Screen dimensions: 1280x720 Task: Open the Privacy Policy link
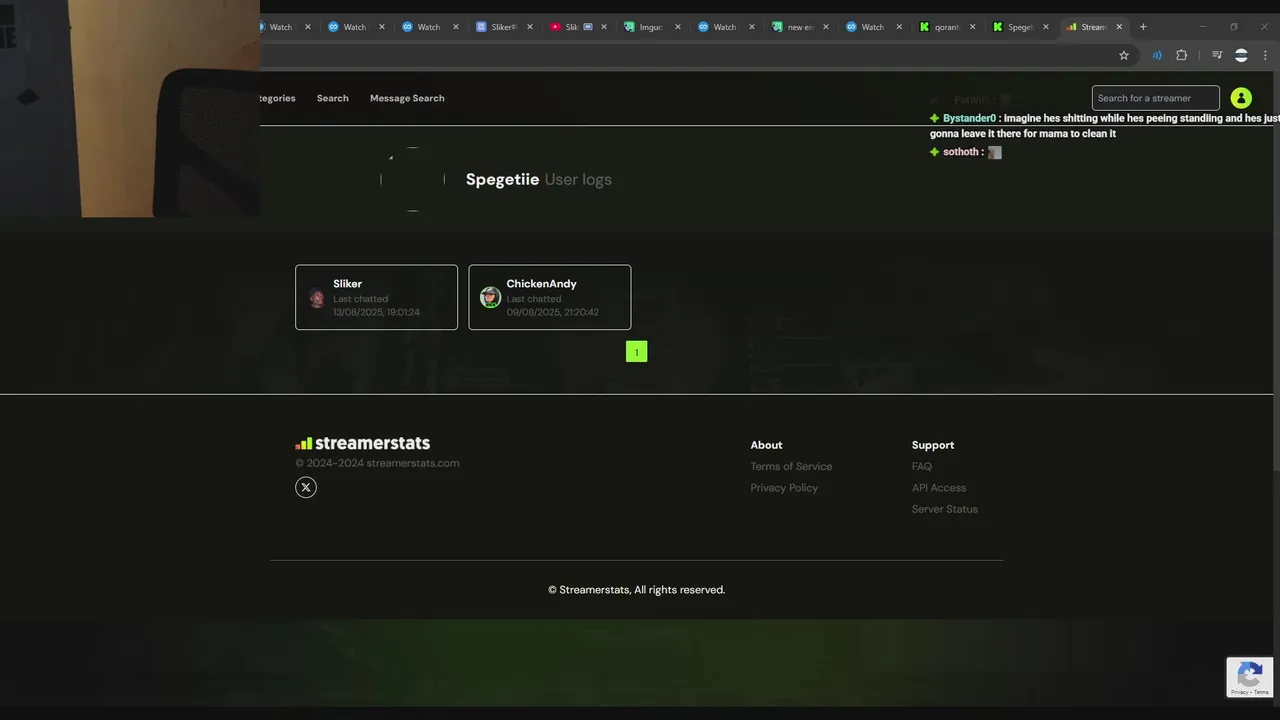(784, 488)
